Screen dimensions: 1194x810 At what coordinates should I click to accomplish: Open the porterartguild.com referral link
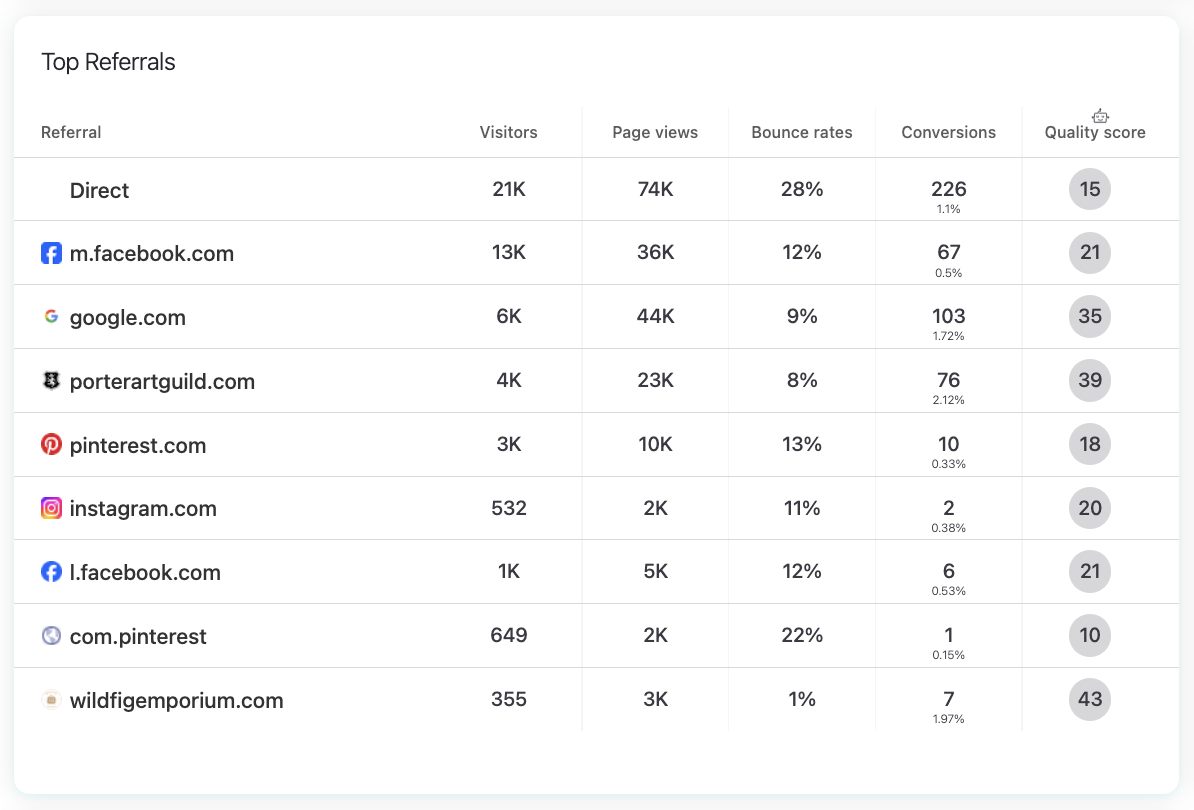[162, 382]
